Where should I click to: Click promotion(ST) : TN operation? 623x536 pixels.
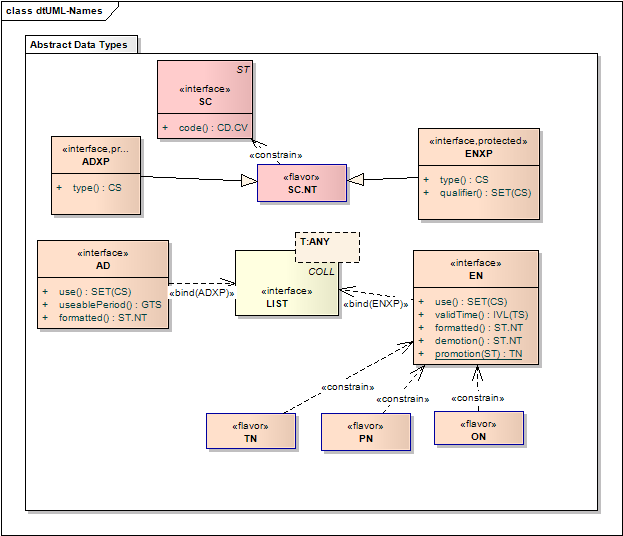tap(478, 354)
